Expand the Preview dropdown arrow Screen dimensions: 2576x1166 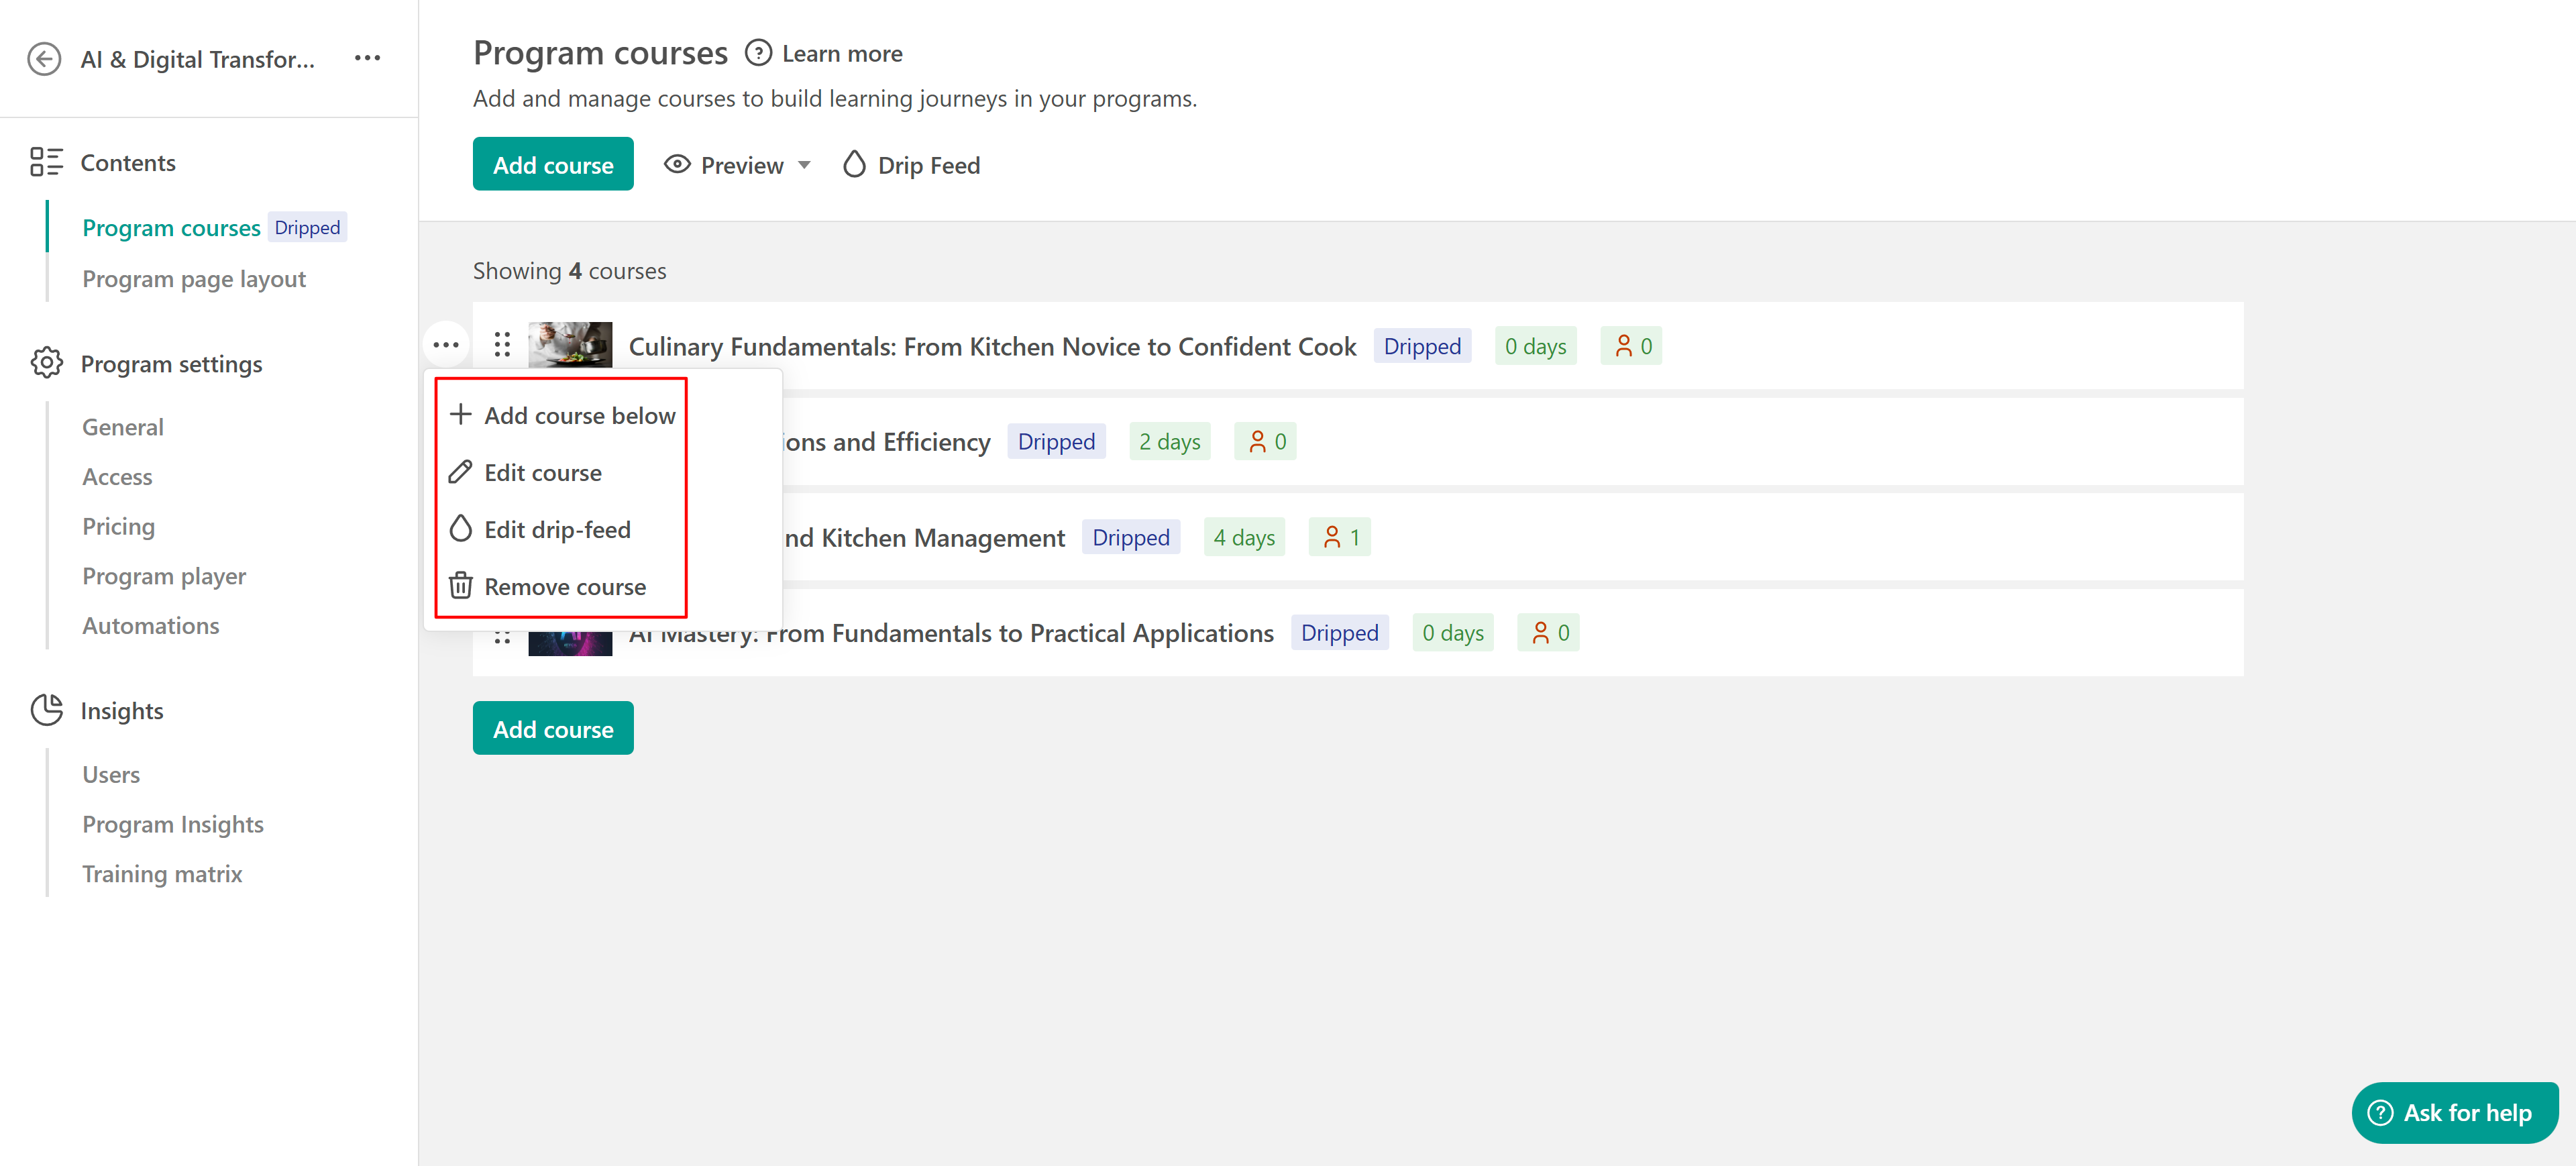[804, 165]
